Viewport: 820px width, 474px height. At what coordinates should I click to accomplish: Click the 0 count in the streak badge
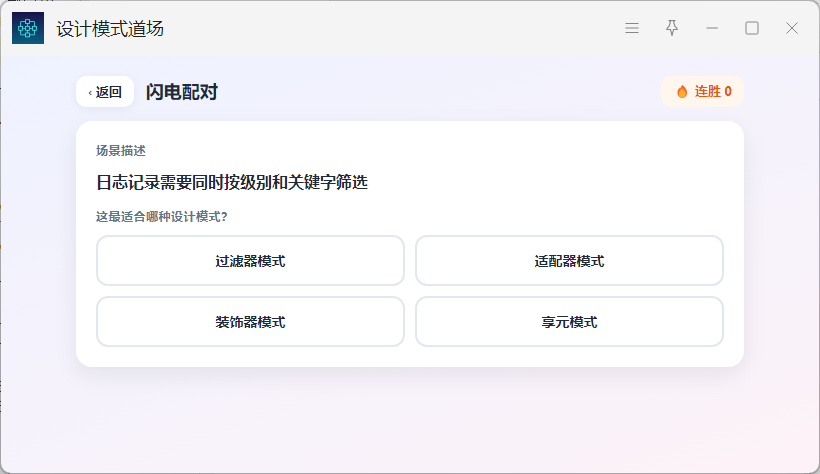(x=728, y=92)
